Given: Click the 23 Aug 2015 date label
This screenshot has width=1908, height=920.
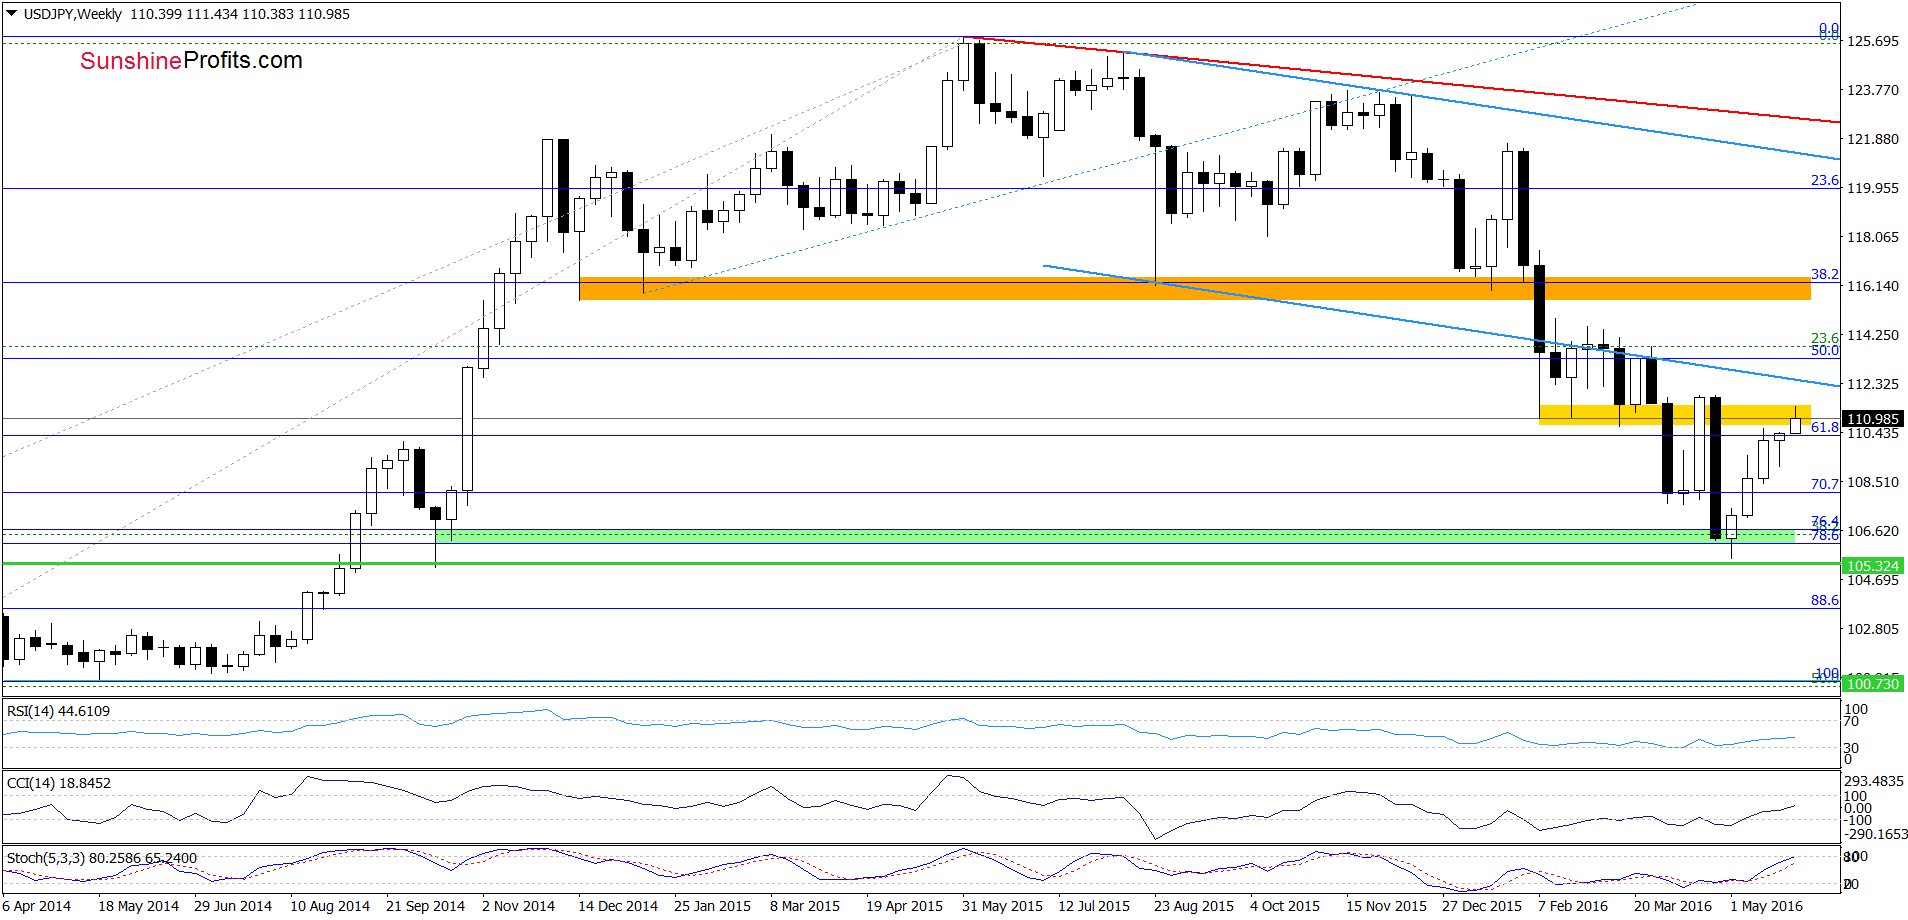Looking at the screenshot, I should 1194,906.
